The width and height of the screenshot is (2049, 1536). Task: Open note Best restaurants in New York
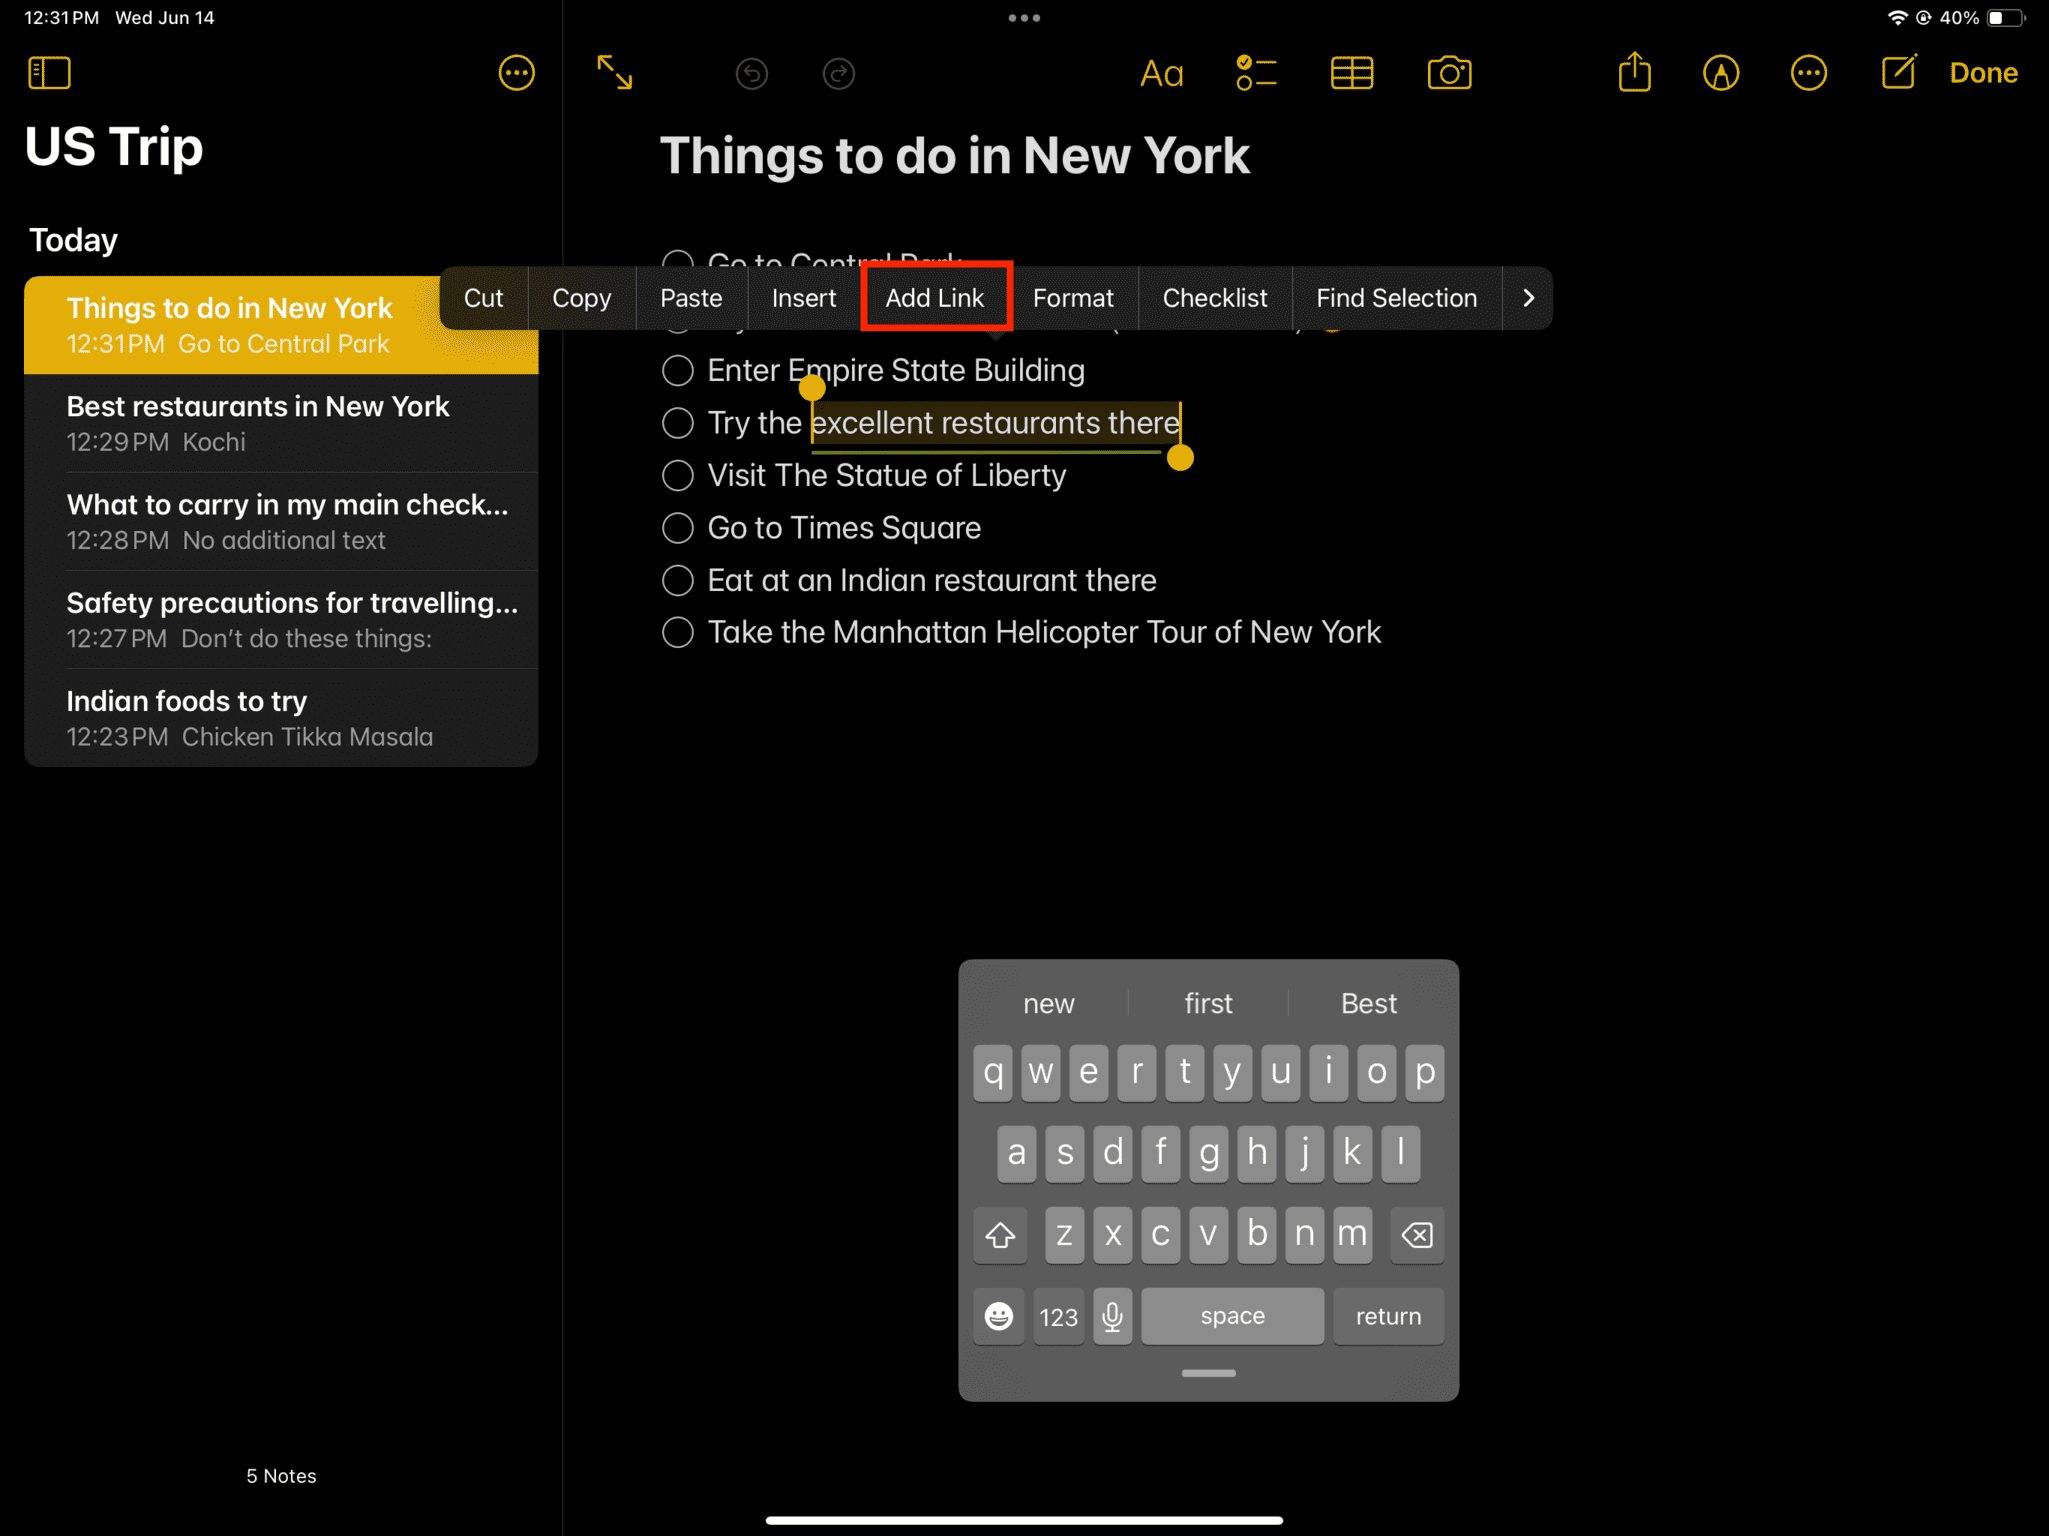(281, 423)
